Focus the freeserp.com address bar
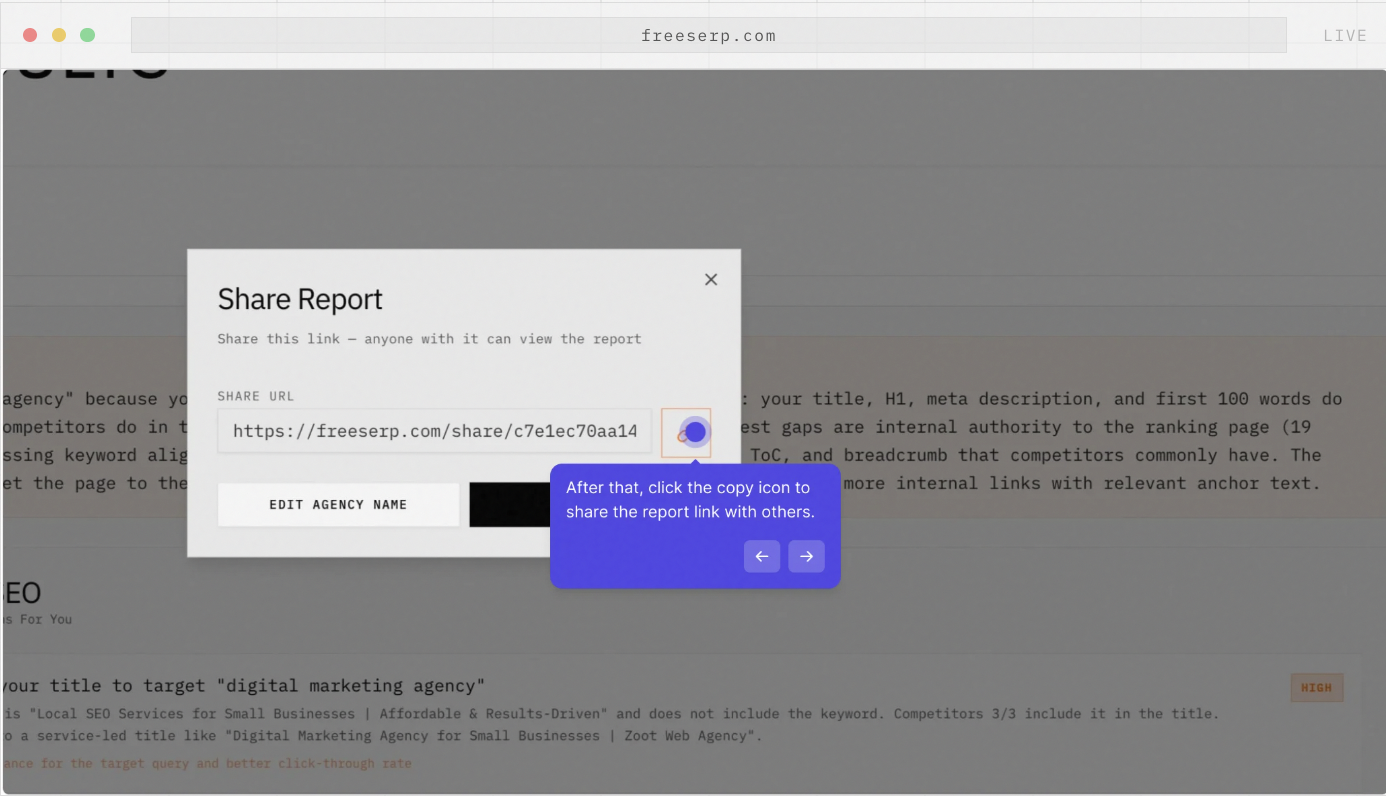1386x796 pixels. (708, 35)
